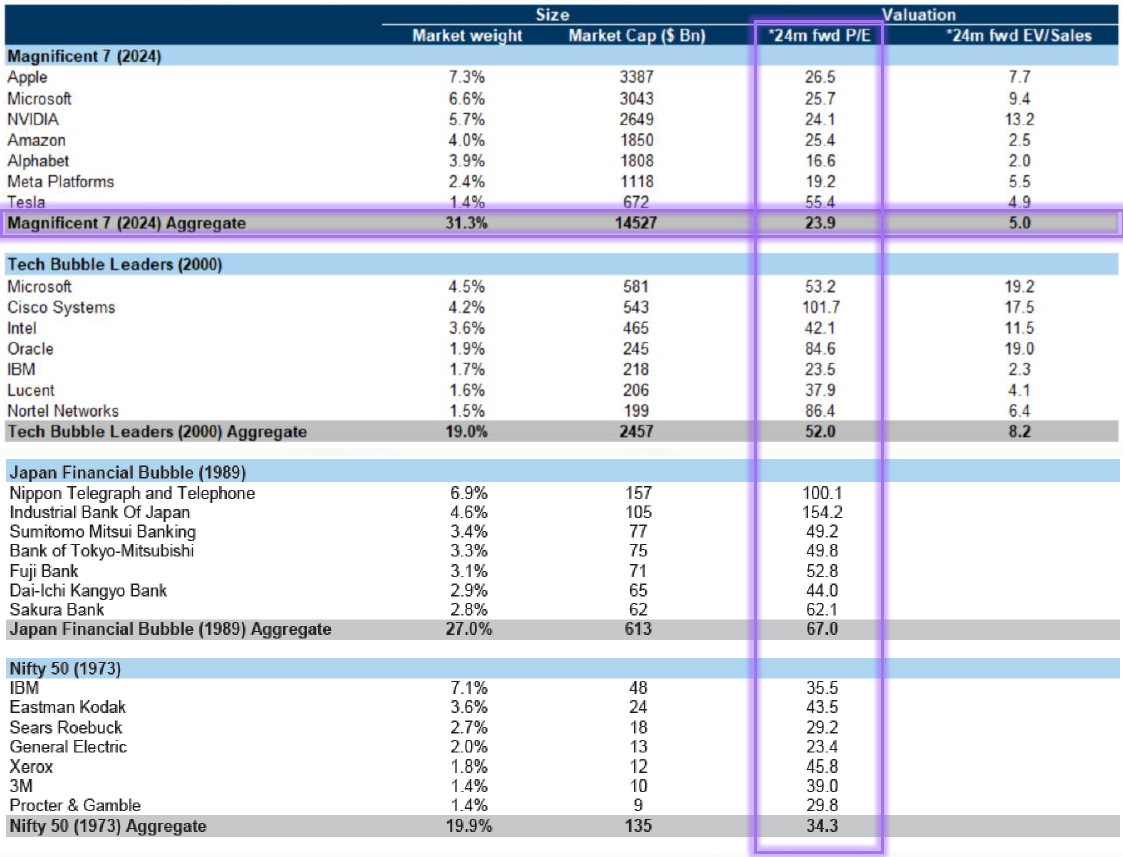The height and width of the screenshot is (857, 1123).
Task: Click Japan aggregate P/E value 67.0
Action: point(822,629)
